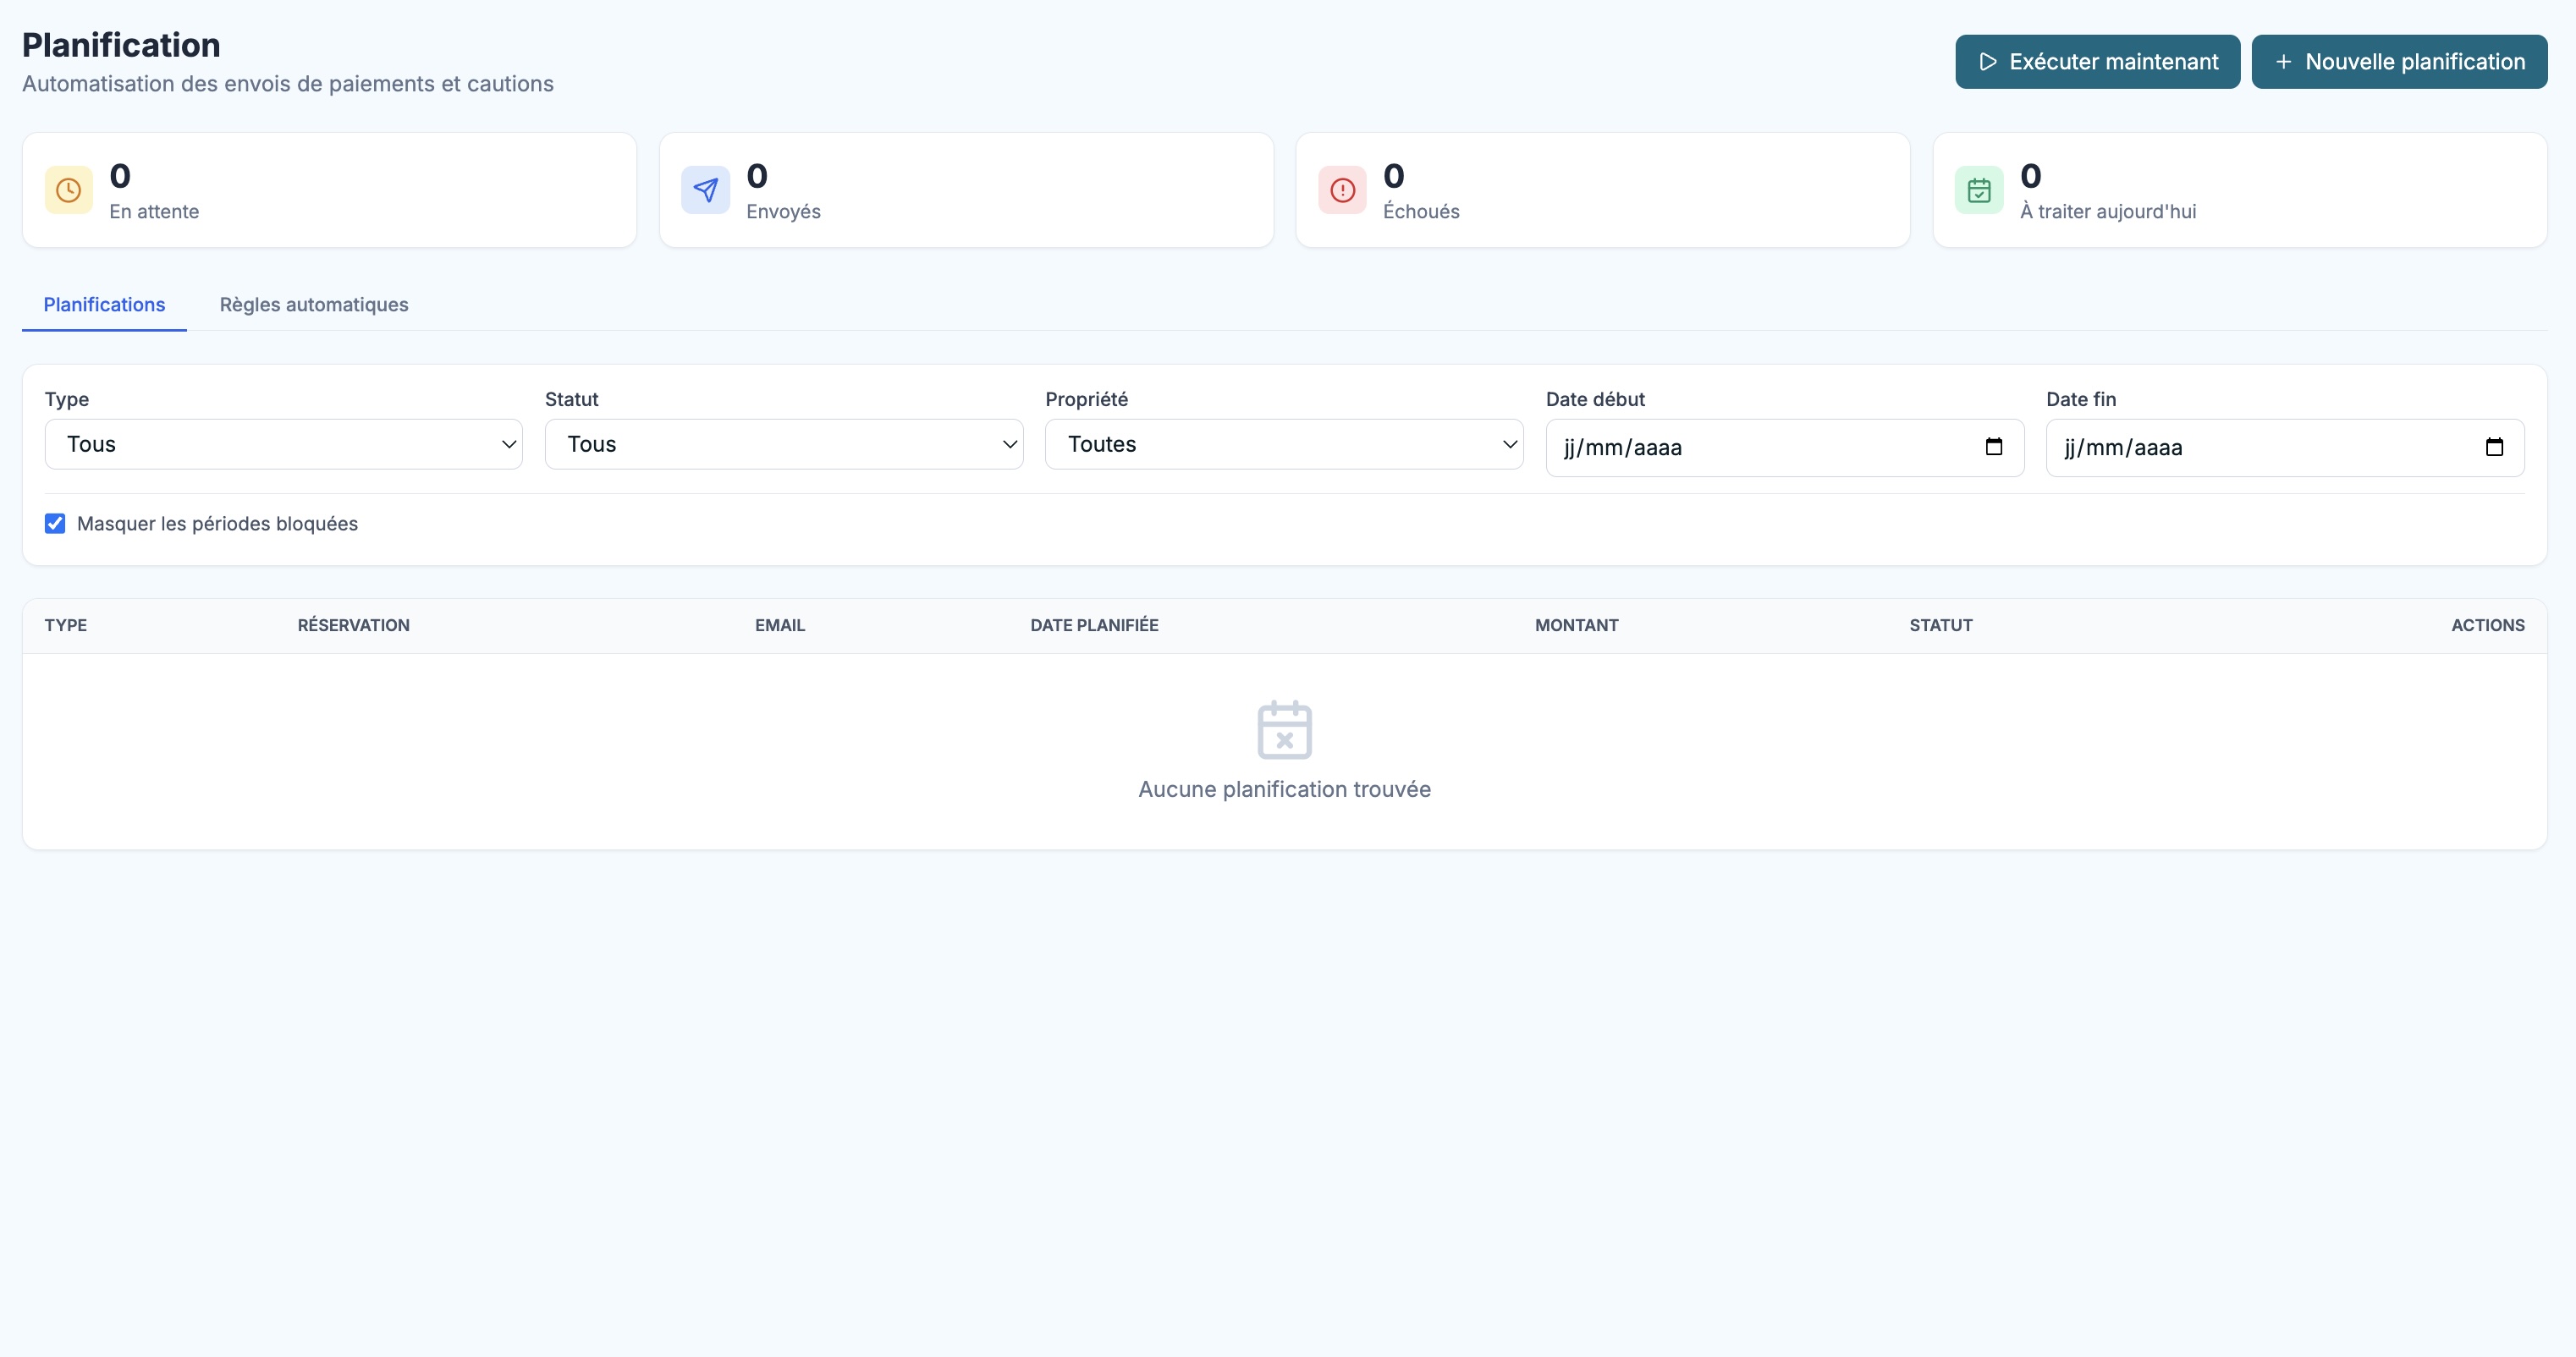2576x1357 pixels.
Task: Click the paper plane icon for Envoyés
Action: pyautogui.click(x=705, y=190)
